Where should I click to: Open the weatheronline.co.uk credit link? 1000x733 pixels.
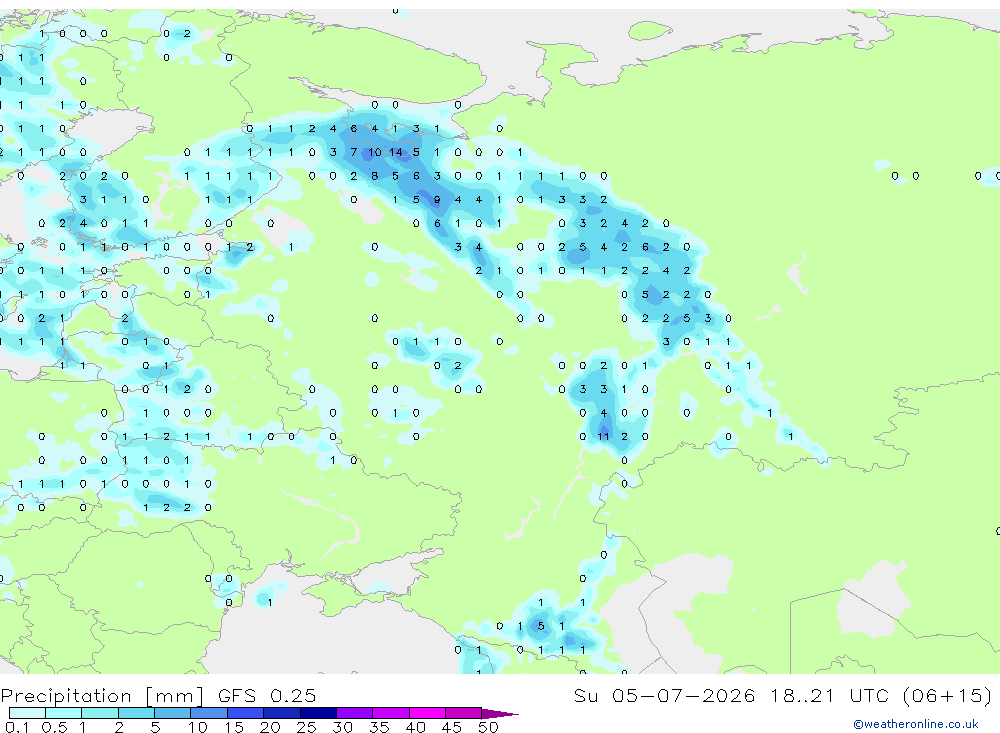coord(916,724)
